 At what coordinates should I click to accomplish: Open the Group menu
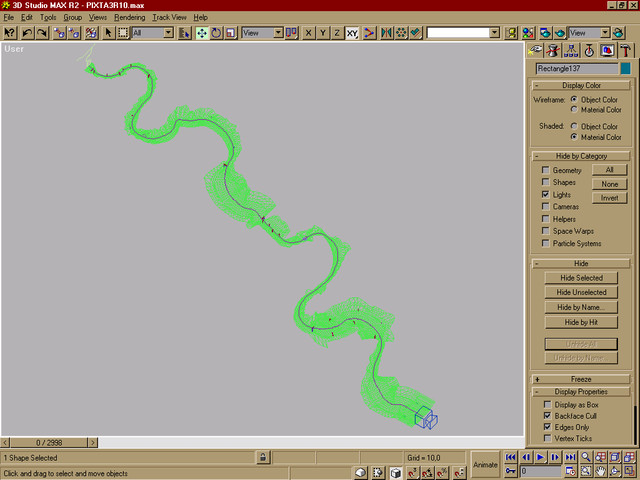73,18
